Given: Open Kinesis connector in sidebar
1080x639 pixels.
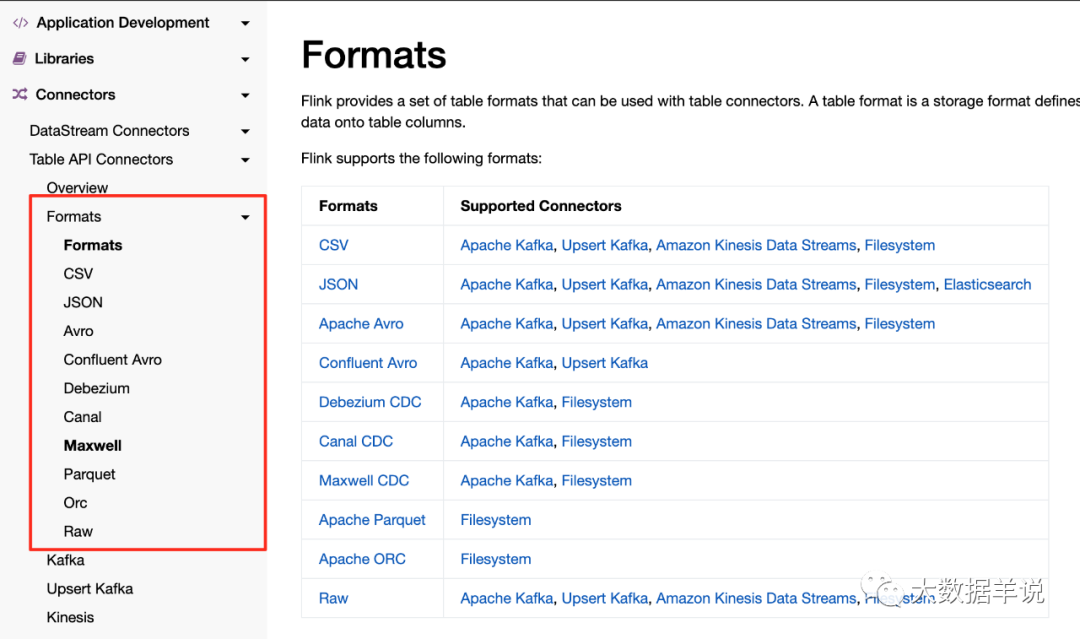Looking at the screenshot, I should click(70, 617).
